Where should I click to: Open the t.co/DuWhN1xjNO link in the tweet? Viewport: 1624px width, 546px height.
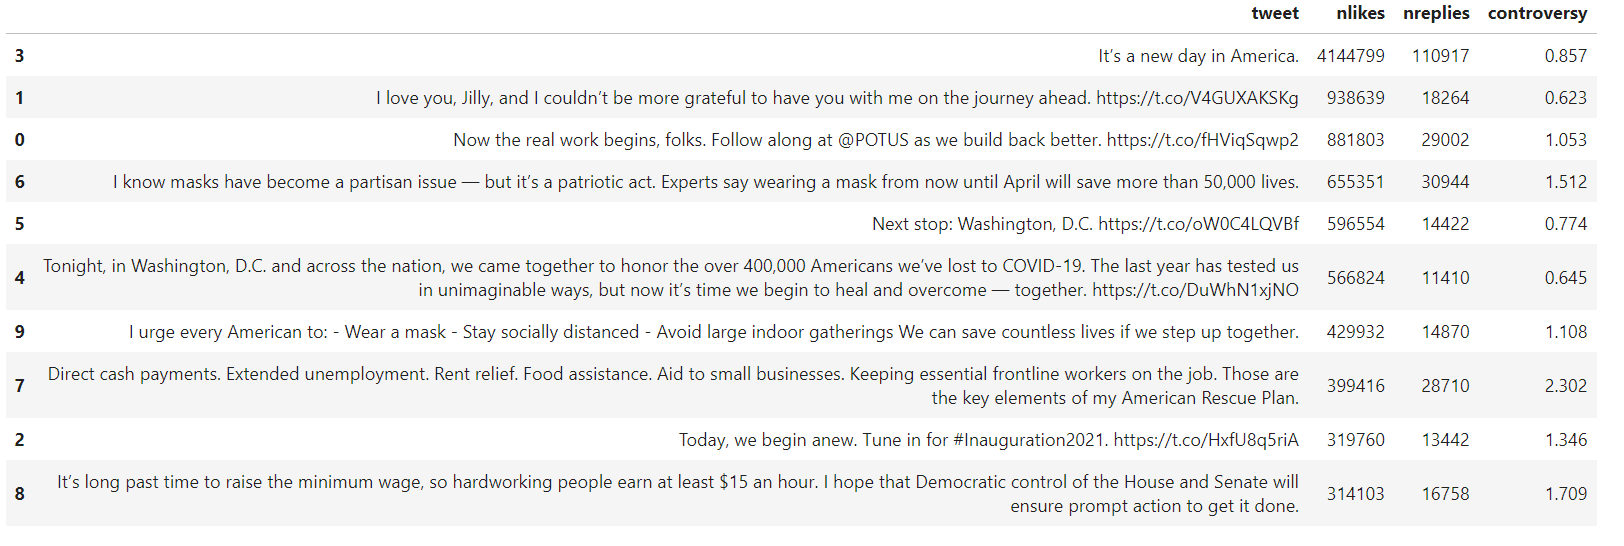1195,290
